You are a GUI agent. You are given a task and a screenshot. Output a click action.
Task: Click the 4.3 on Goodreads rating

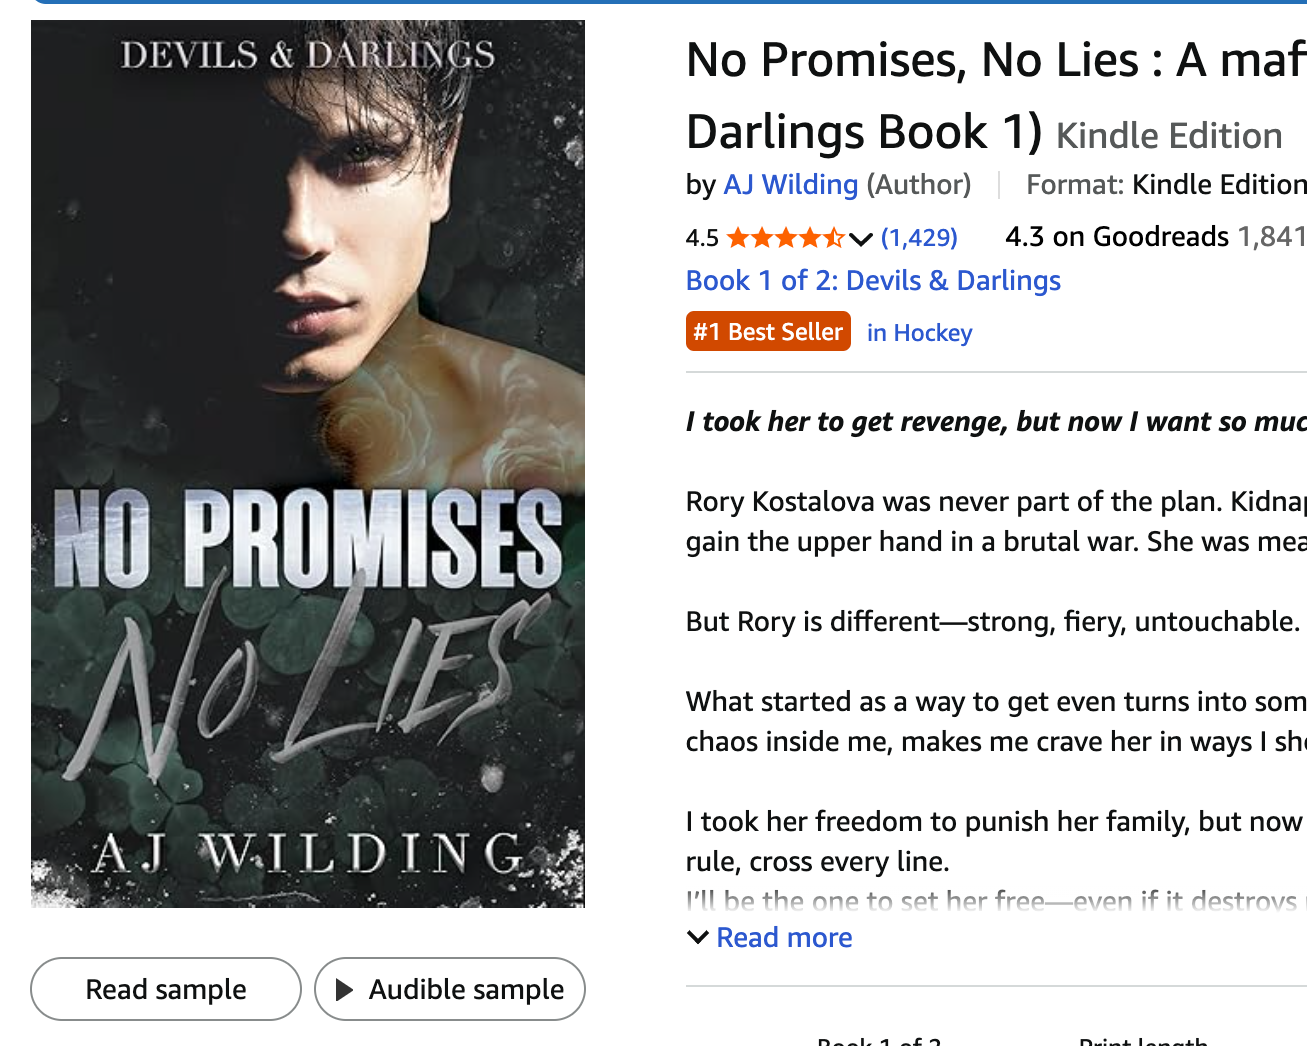click(1117, 237)
